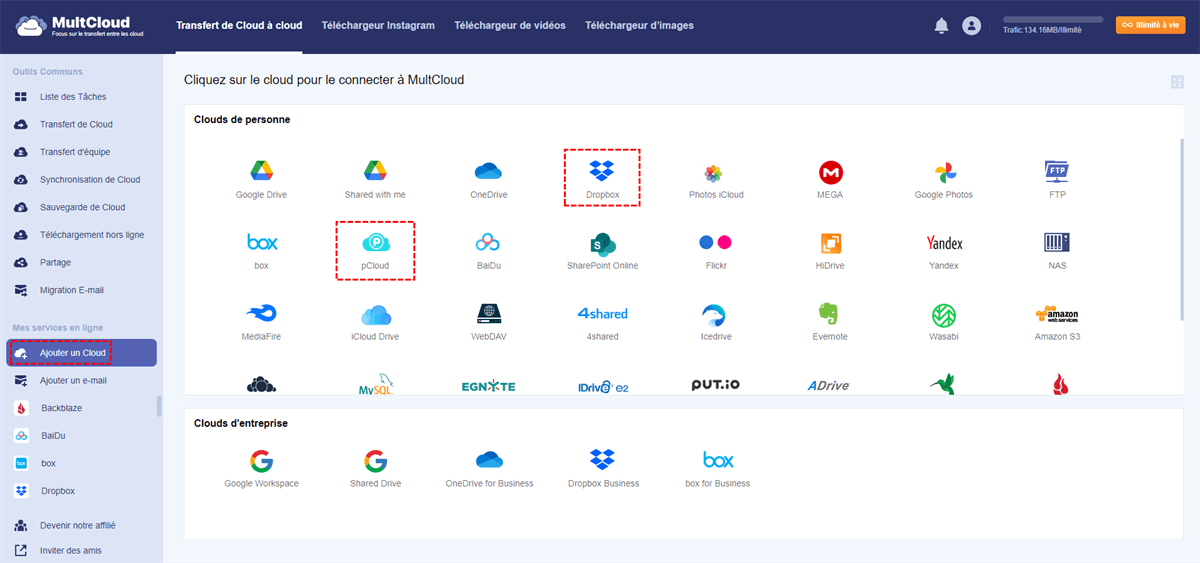Add iCloud Drive
Screen dimensions: 1200x563
375,322
